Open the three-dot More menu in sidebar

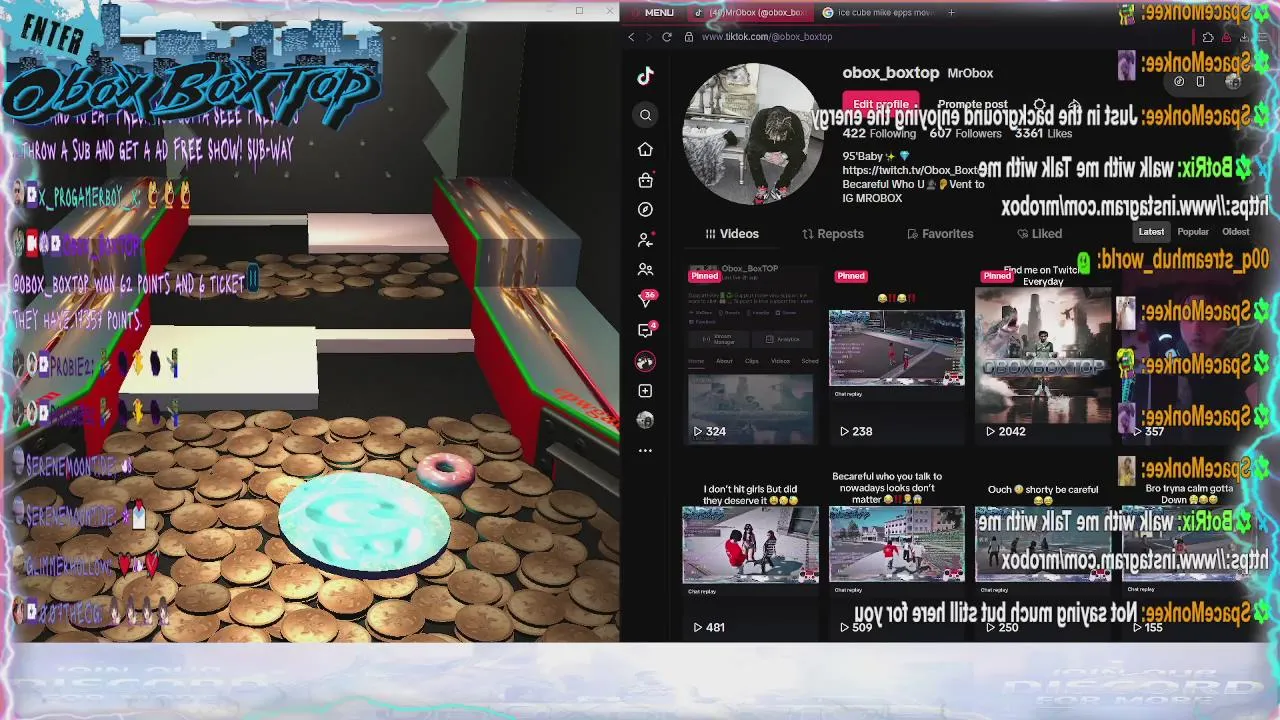pos(645,451)
